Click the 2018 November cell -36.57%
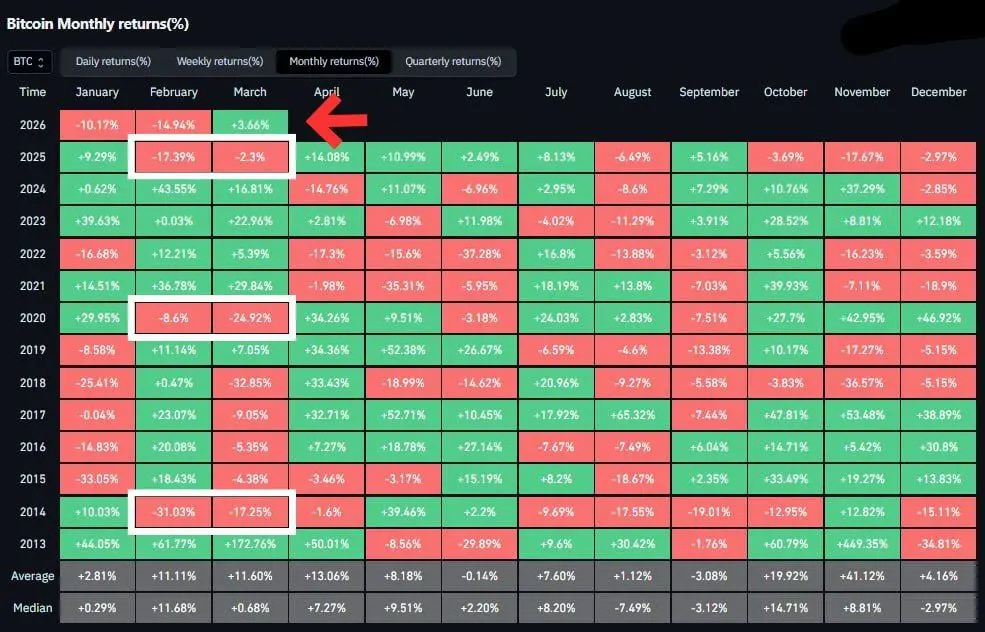985x632 pixels. [862, 383]
